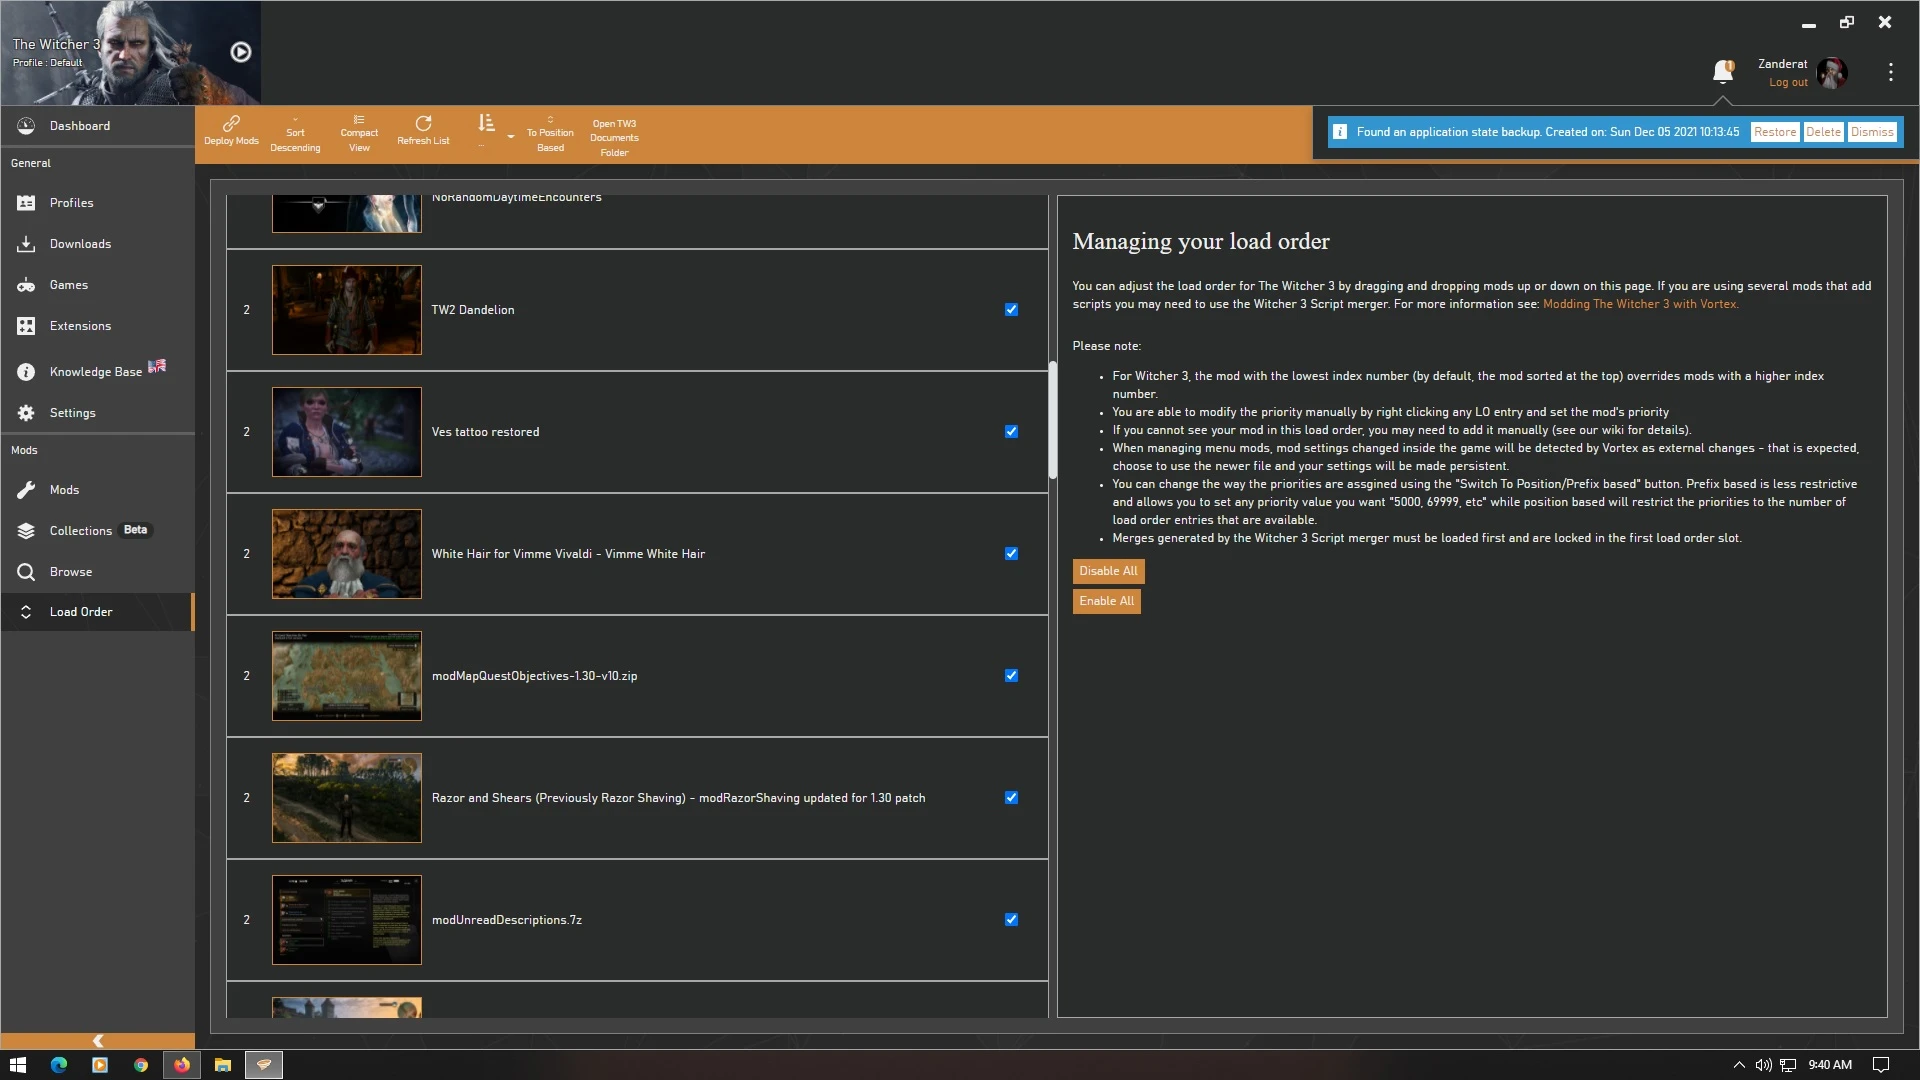The image size is (1920, 1080).
Task: Open the Windows Start menu
Action: coord(18,1065)
